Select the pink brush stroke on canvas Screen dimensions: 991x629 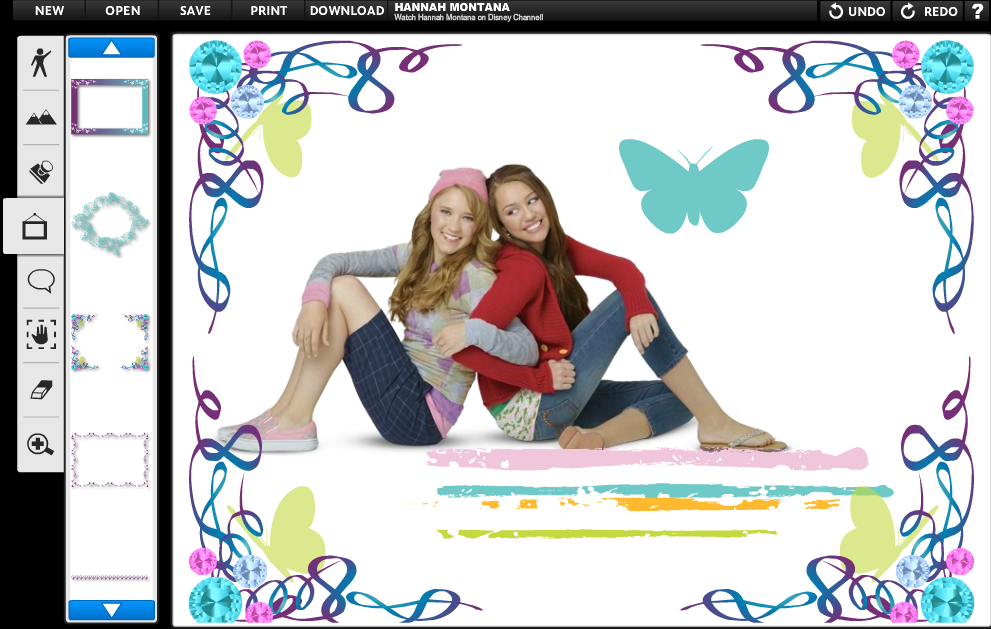(x=648, y=458)
